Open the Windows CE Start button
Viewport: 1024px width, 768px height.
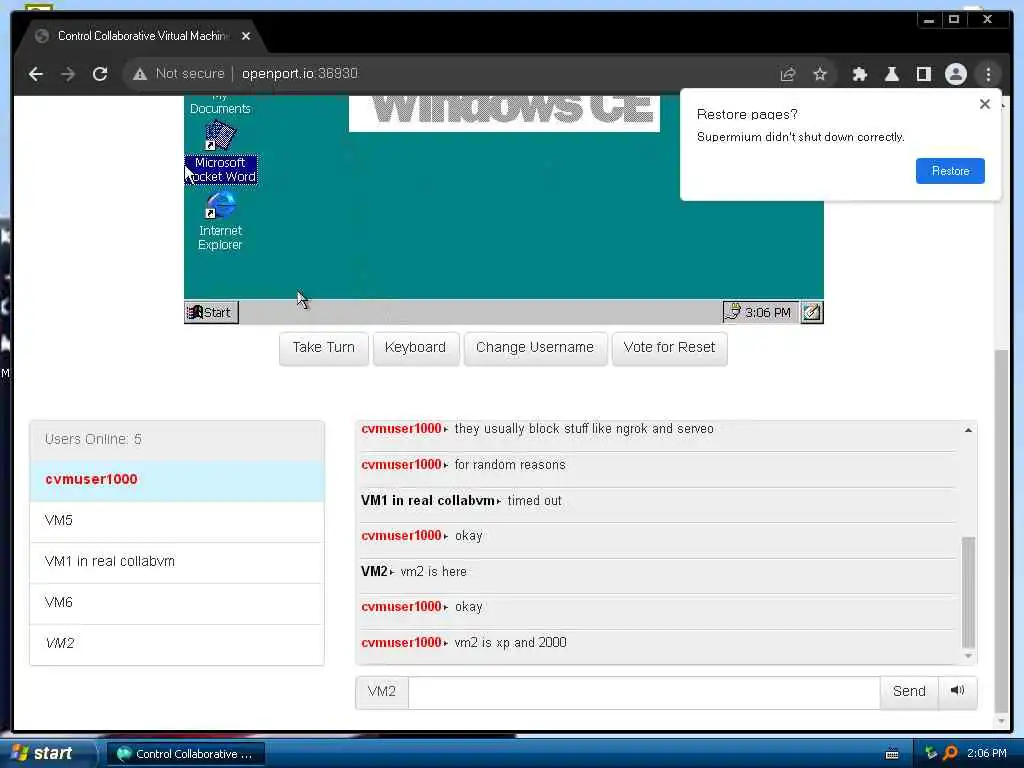pyautogui.click(x=211, y=312)
